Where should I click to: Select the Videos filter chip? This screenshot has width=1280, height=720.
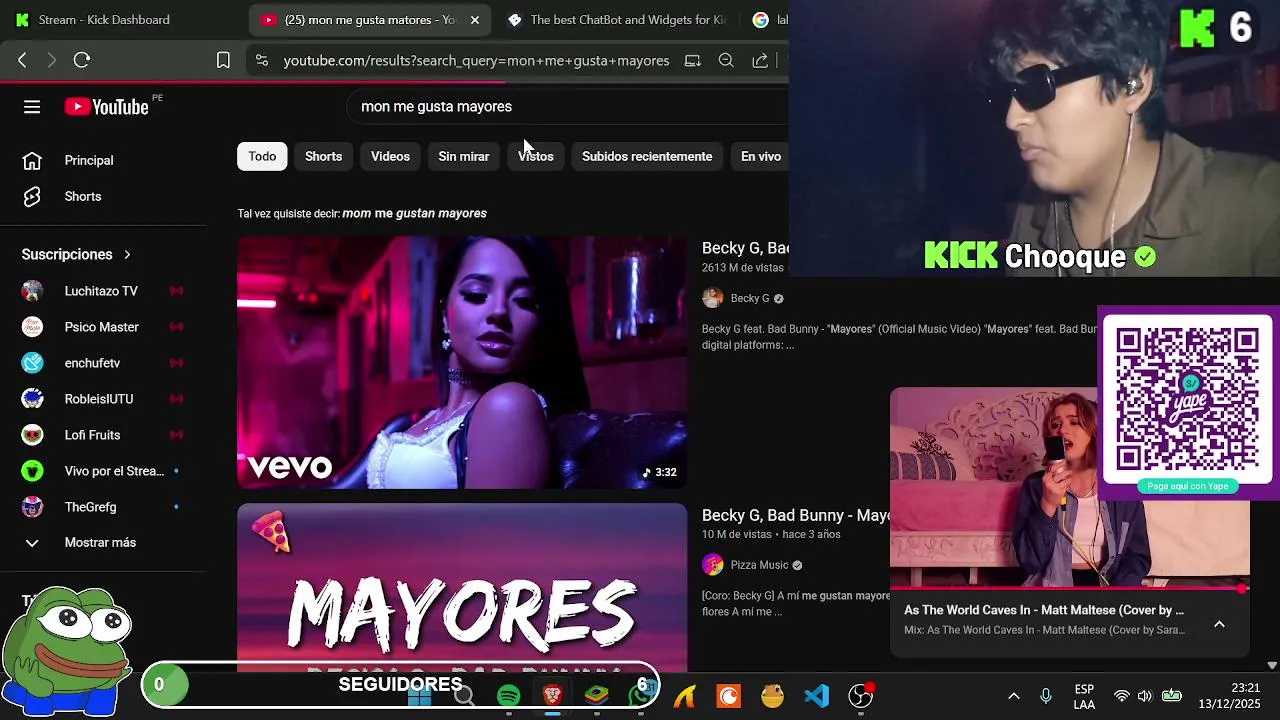click(x=390, y=156)
